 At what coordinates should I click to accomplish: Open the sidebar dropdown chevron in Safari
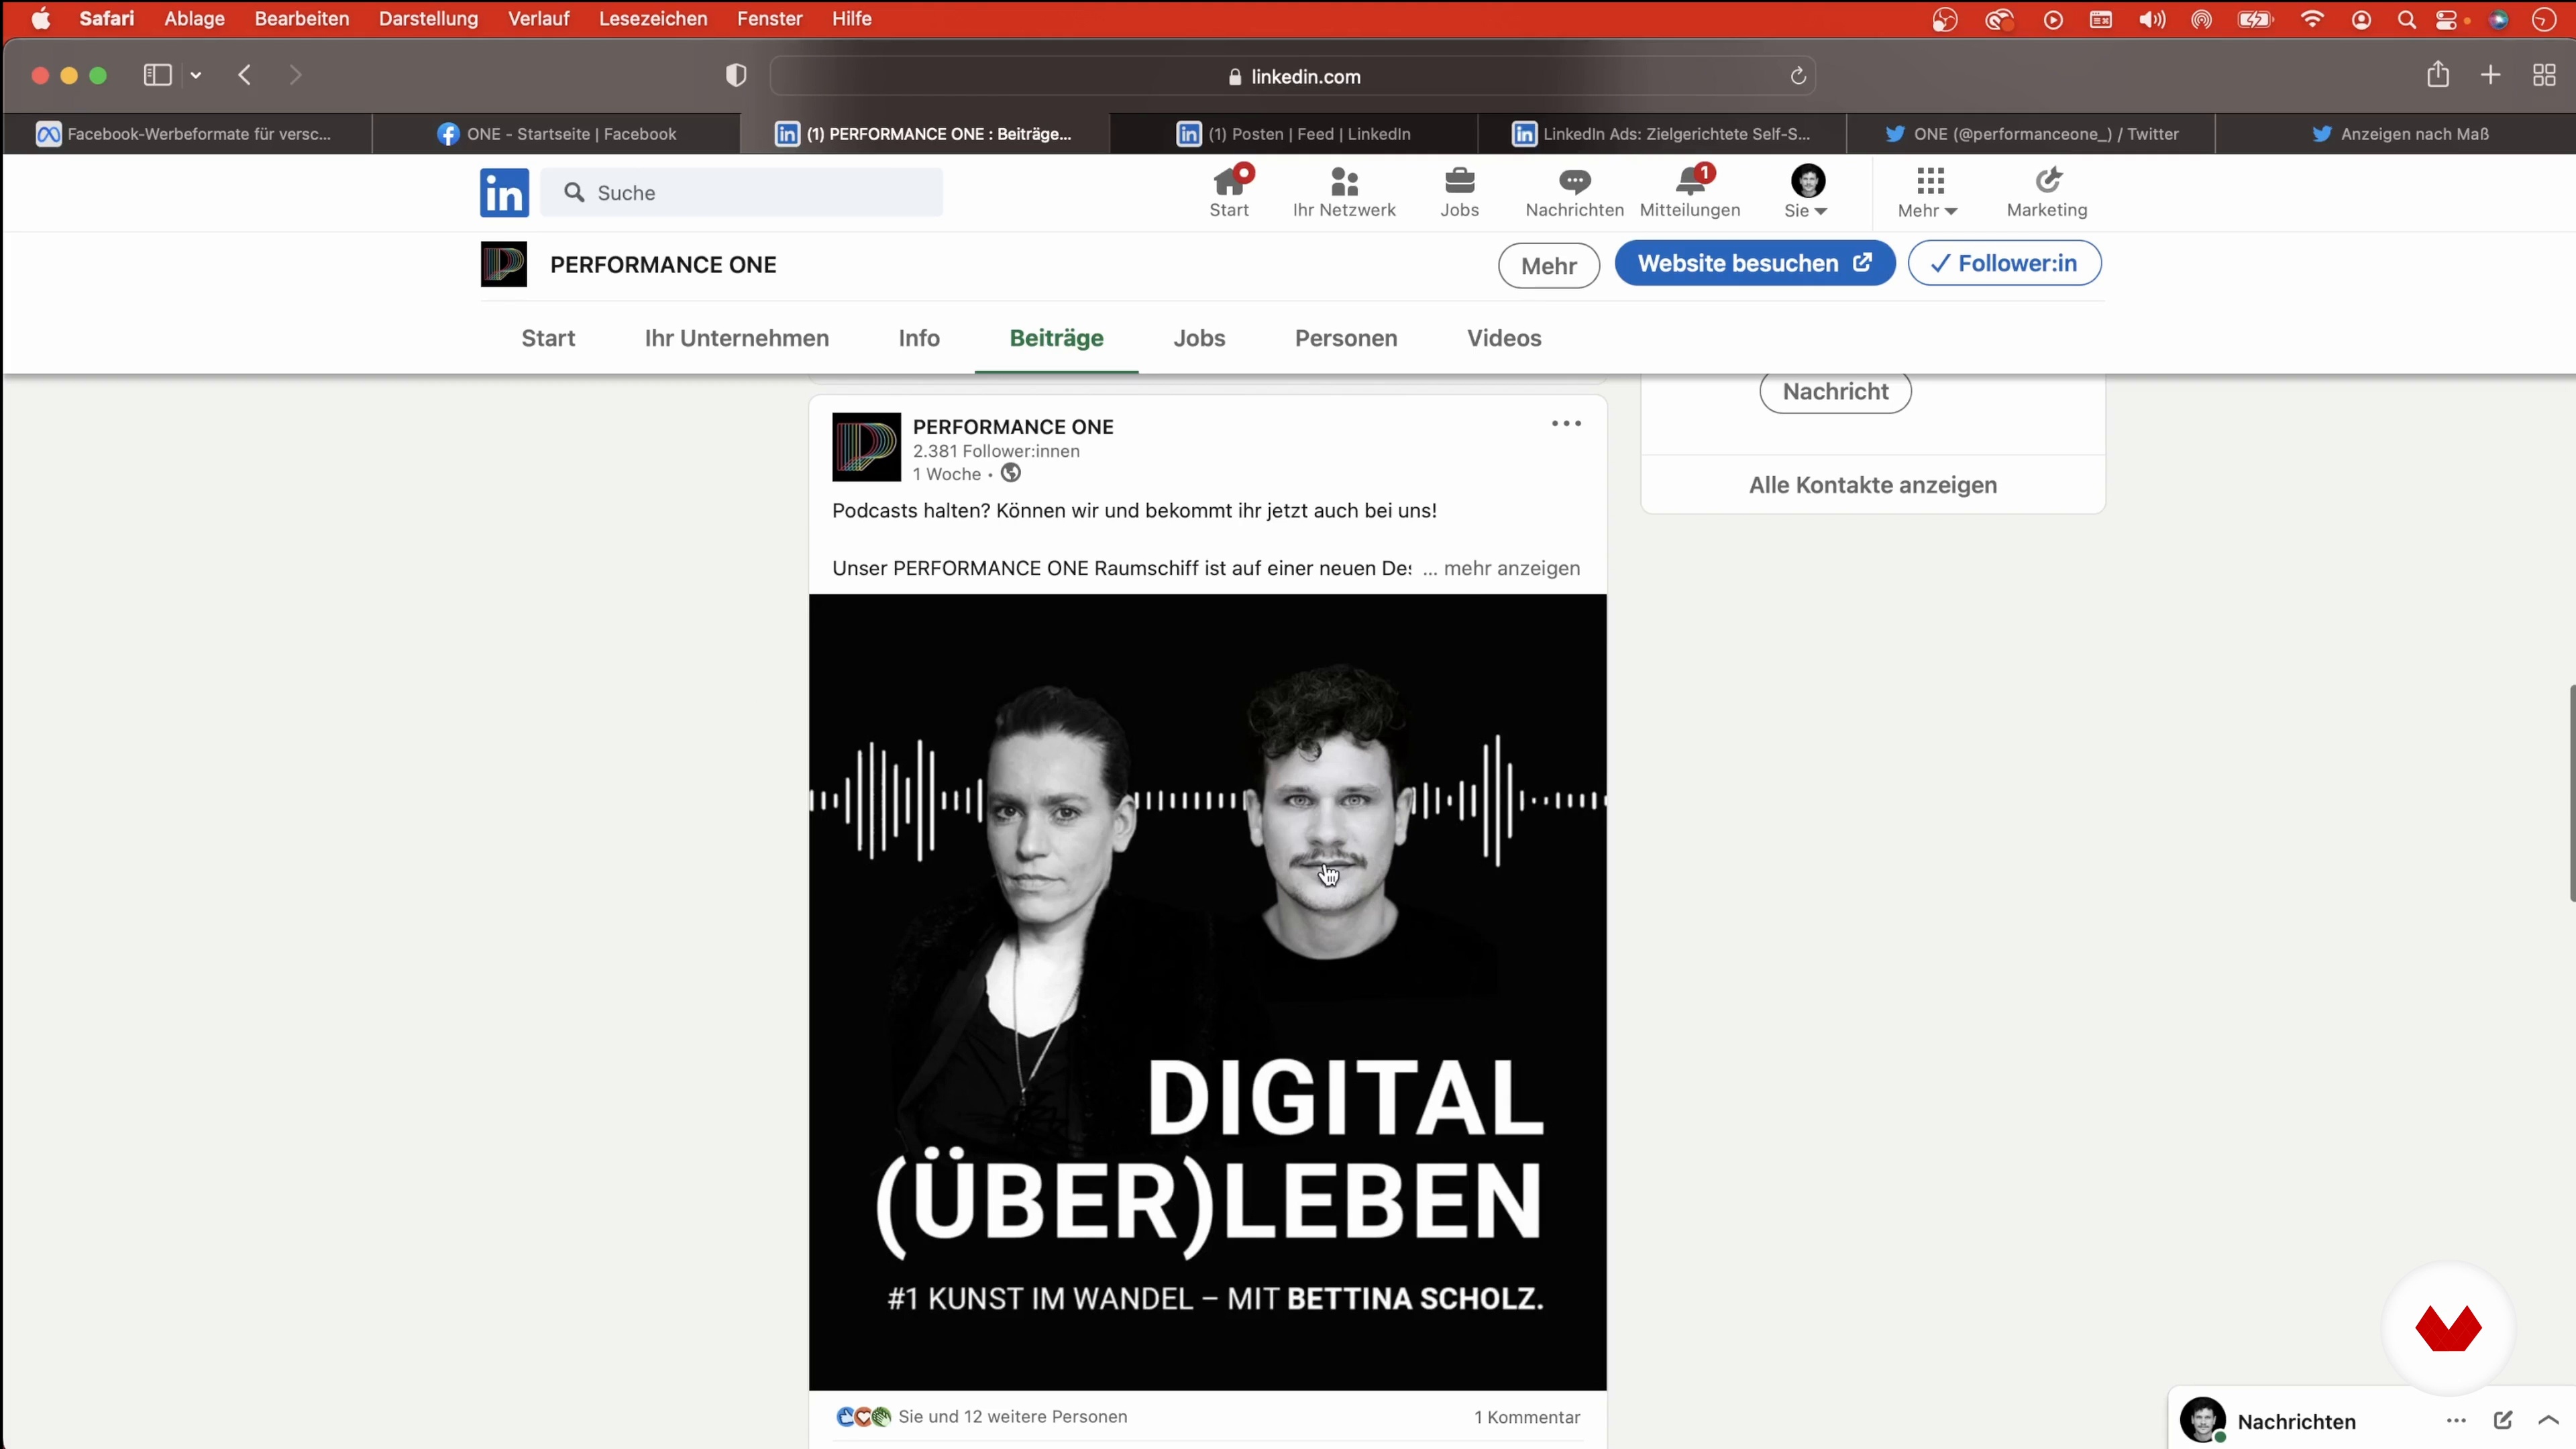click(196, 75)
